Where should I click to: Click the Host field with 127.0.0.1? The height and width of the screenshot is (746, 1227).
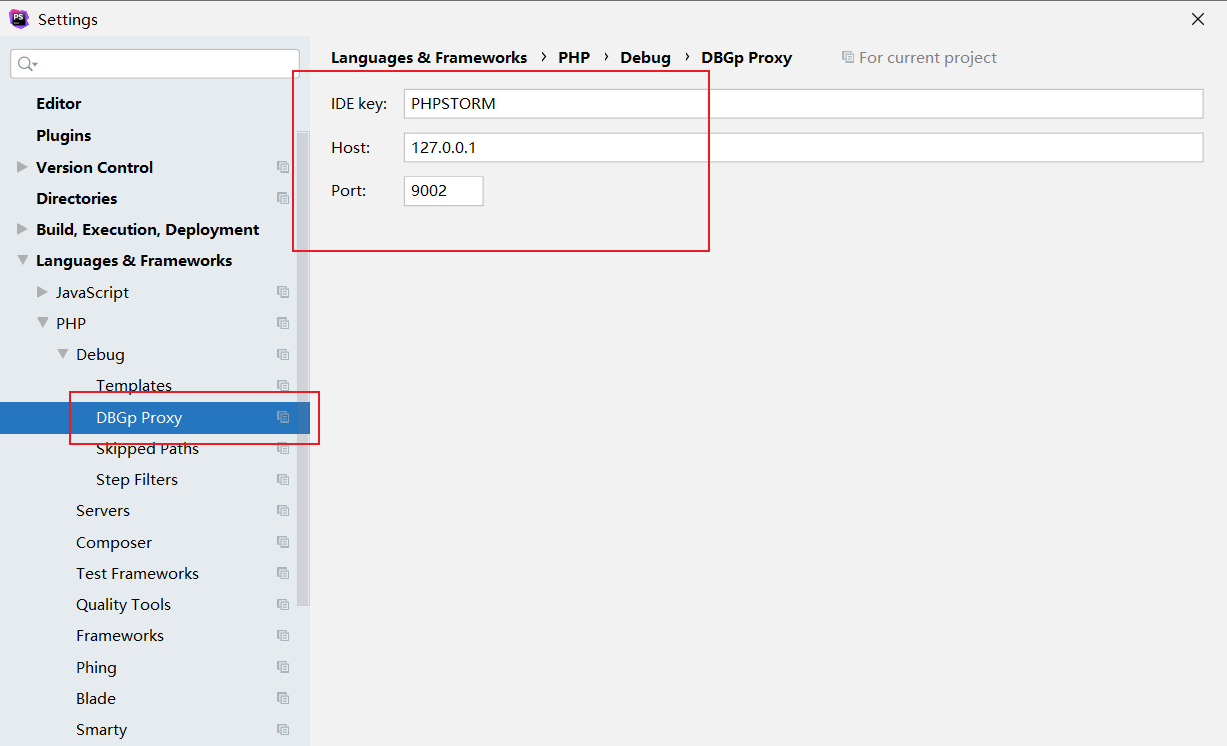(x=803, y=147)
